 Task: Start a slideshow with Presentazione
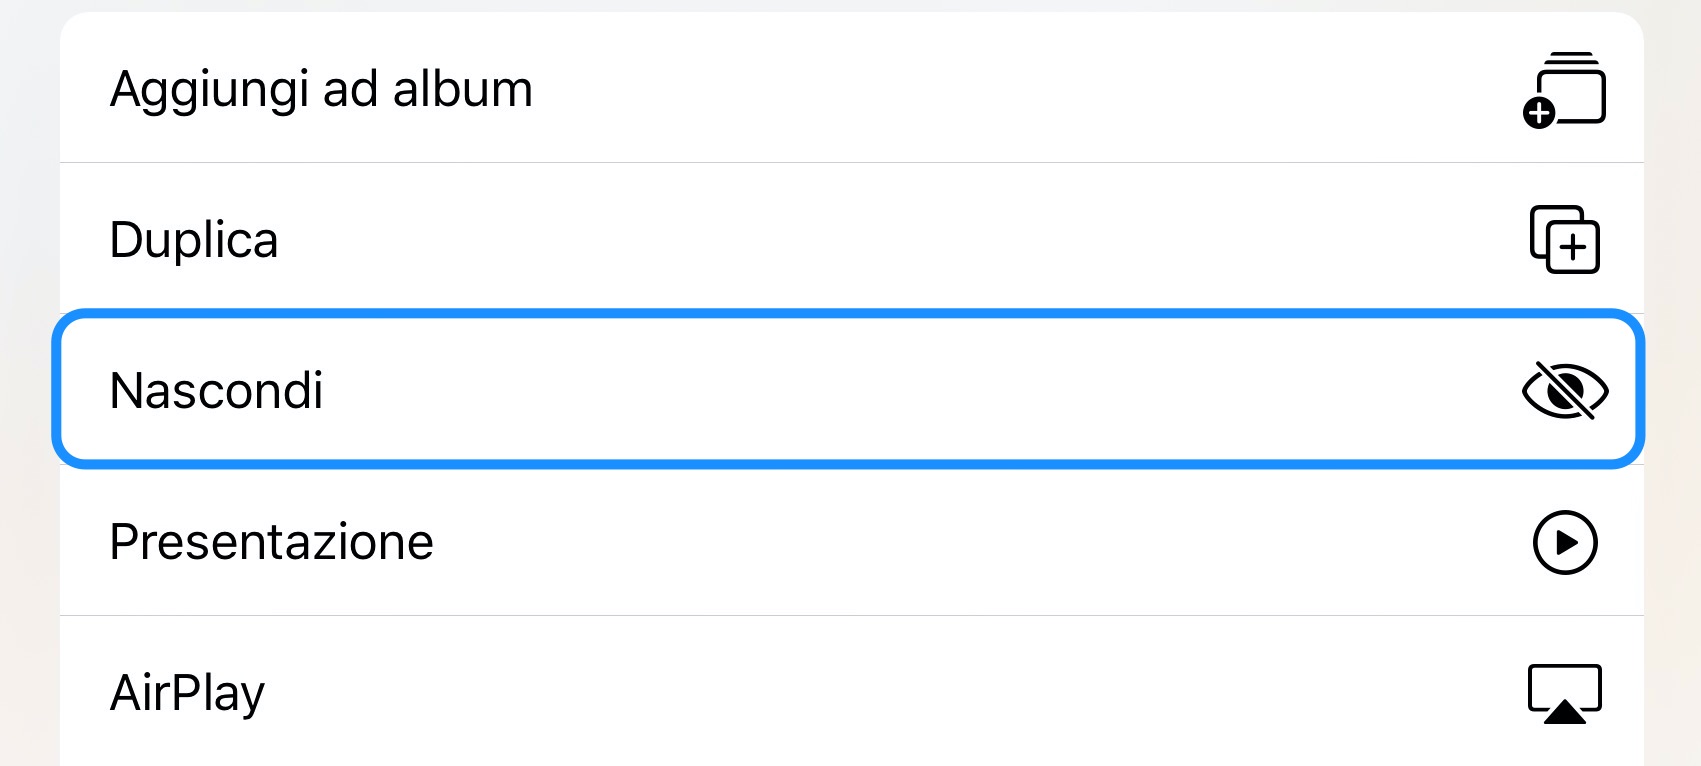tap(852, 541)
